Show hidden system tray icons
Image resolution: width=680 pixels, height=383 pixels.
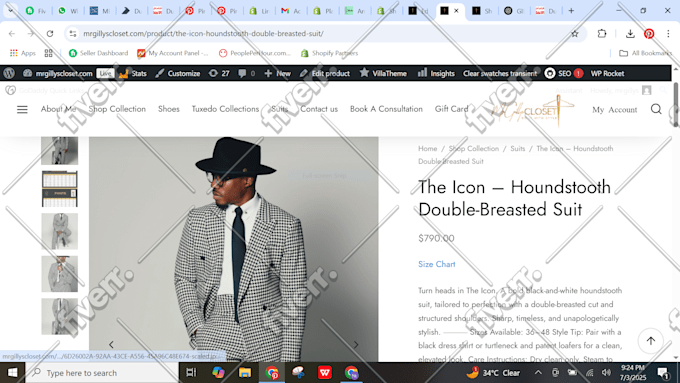[538, 373]
